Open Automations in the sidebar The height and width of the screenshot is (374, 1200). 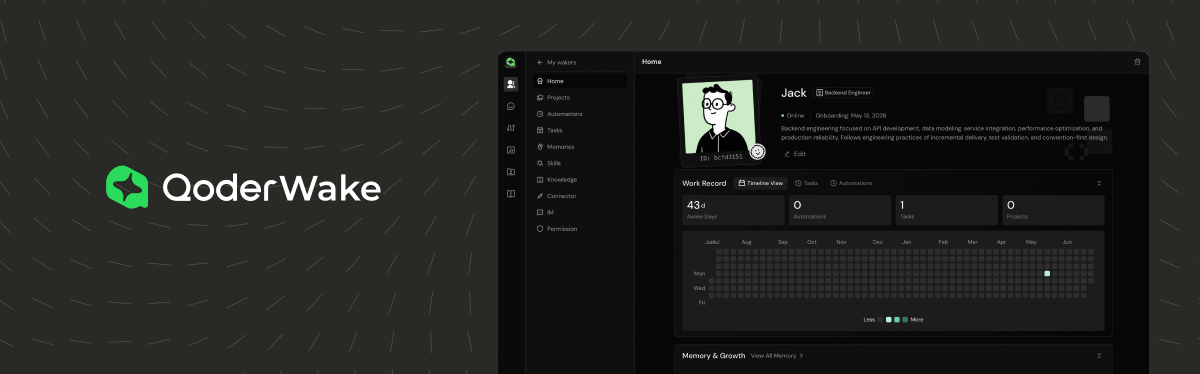[580, 114]
